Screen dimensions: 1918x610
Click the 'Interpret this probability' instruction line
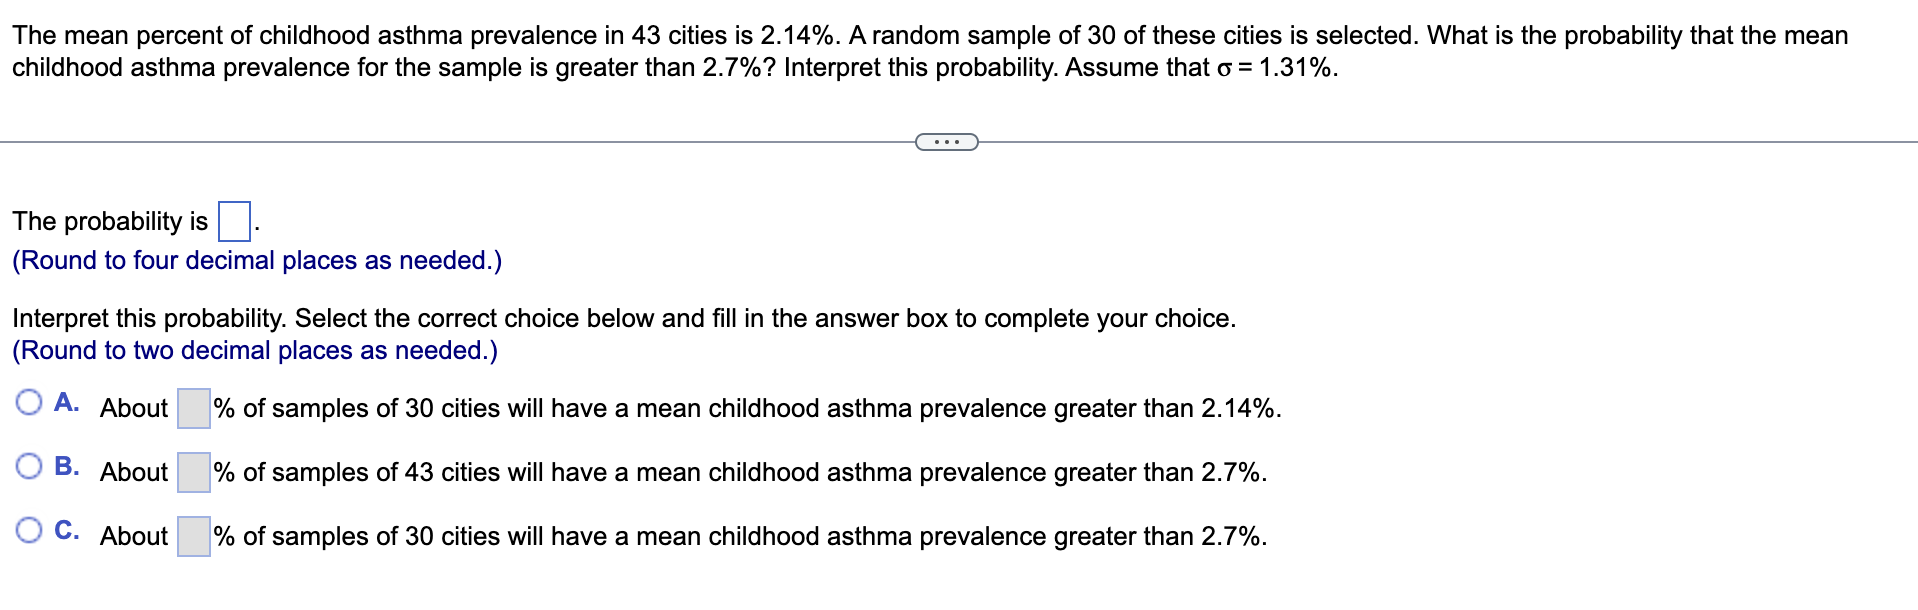point(624,318)
